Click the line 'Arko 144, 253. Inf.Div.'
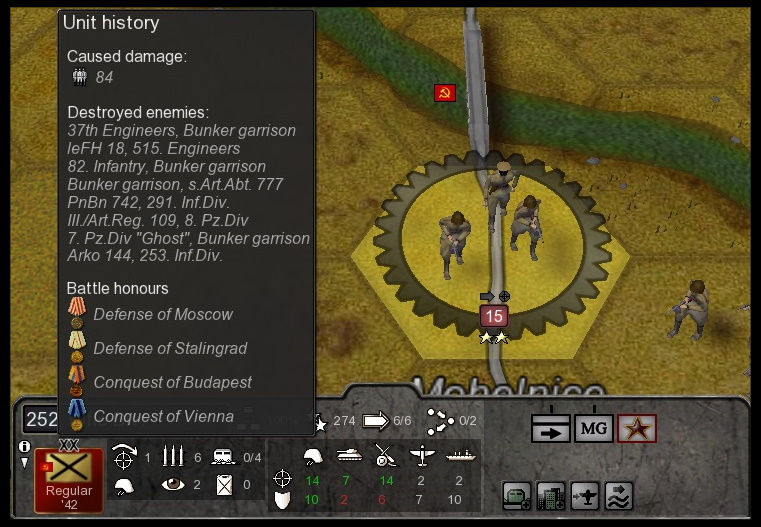Image resolution: width=761 pixels, height=527 pixels. coord(145,255)
